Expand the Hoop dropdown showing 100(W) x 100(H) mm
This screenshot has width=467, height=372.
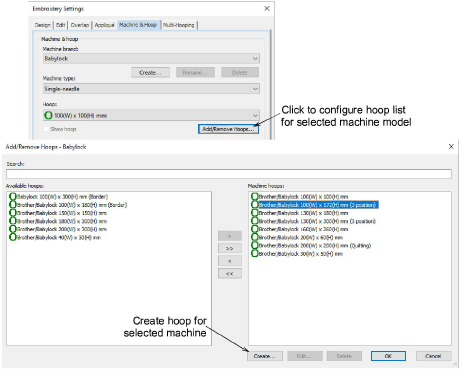(x=151, y=115)
